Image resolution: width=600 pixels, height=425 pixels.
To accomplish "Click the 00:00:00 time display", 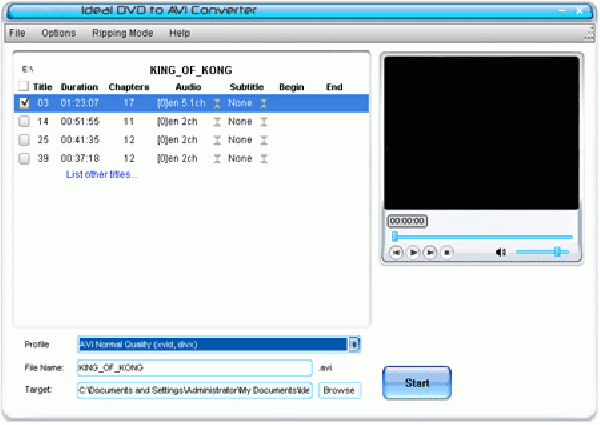I will [408, 221].
